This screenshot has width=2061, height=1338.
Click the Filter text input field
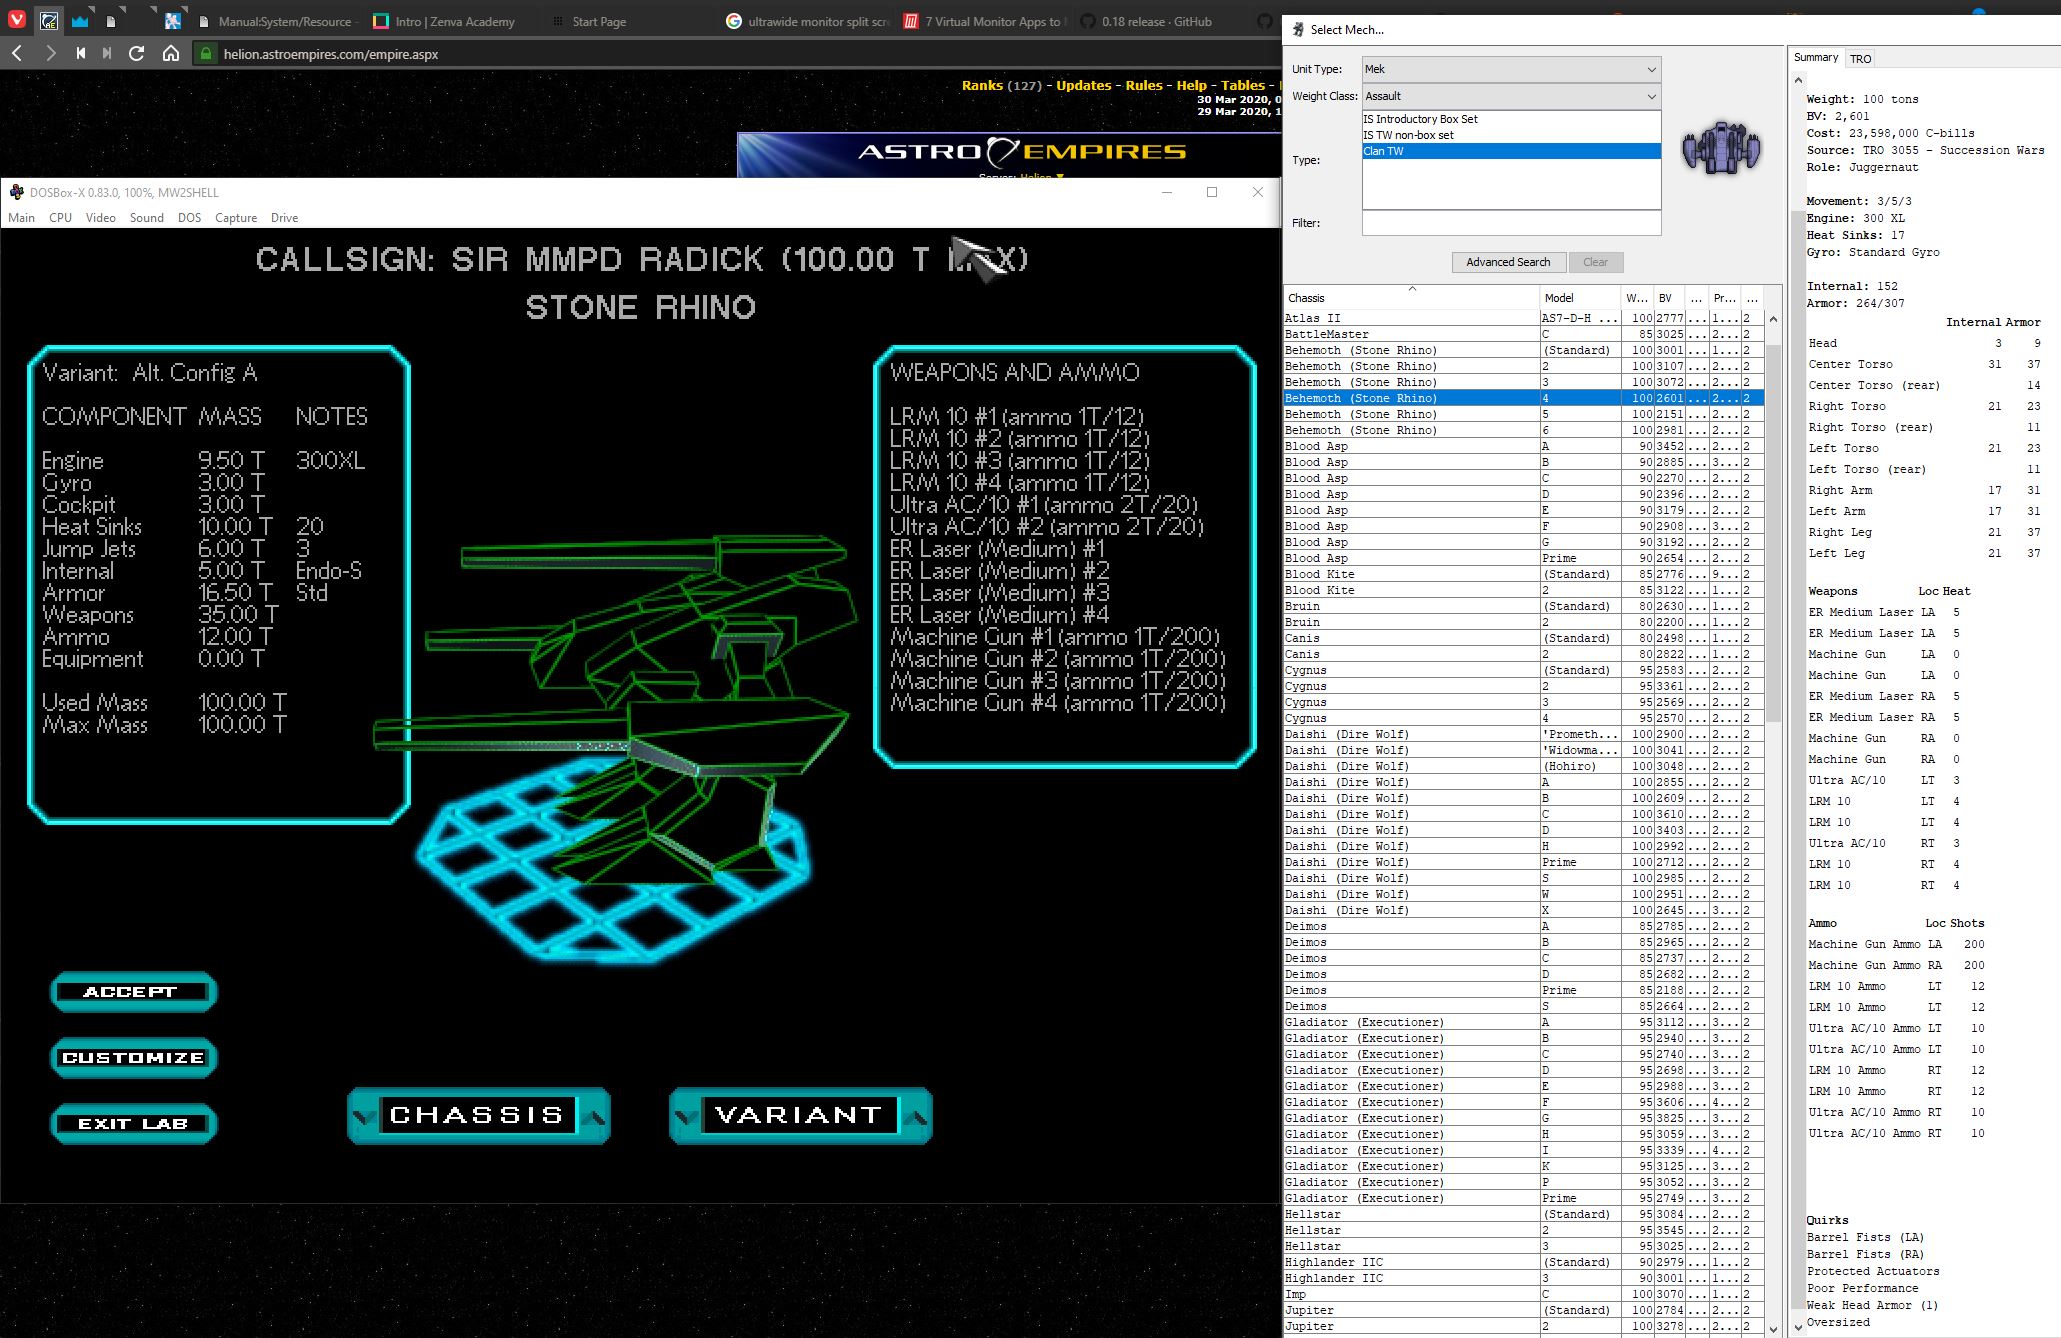click(x=1510, y=223)
